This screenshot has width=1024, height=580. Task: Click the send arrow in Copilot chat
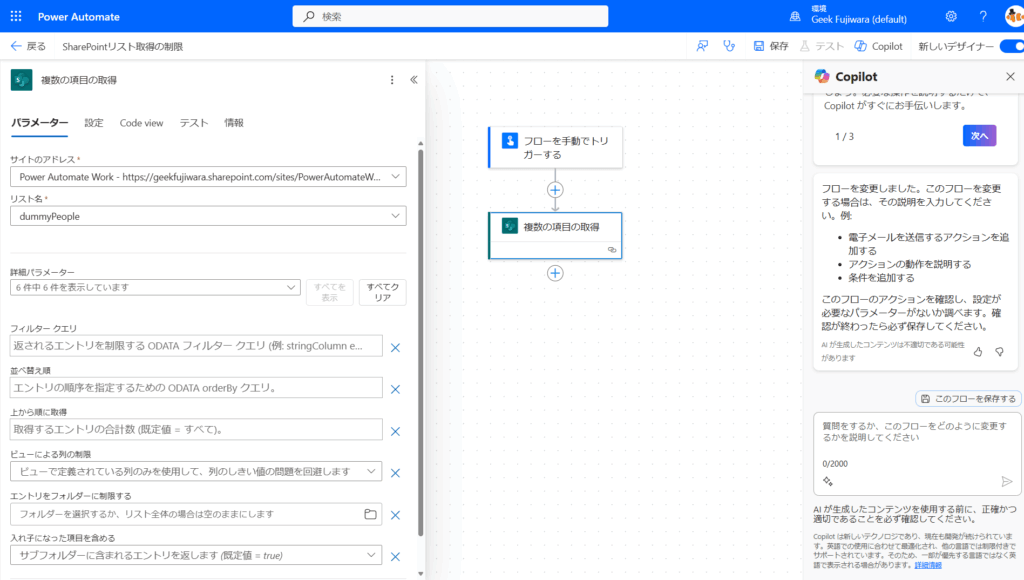tap(1006, 481)
